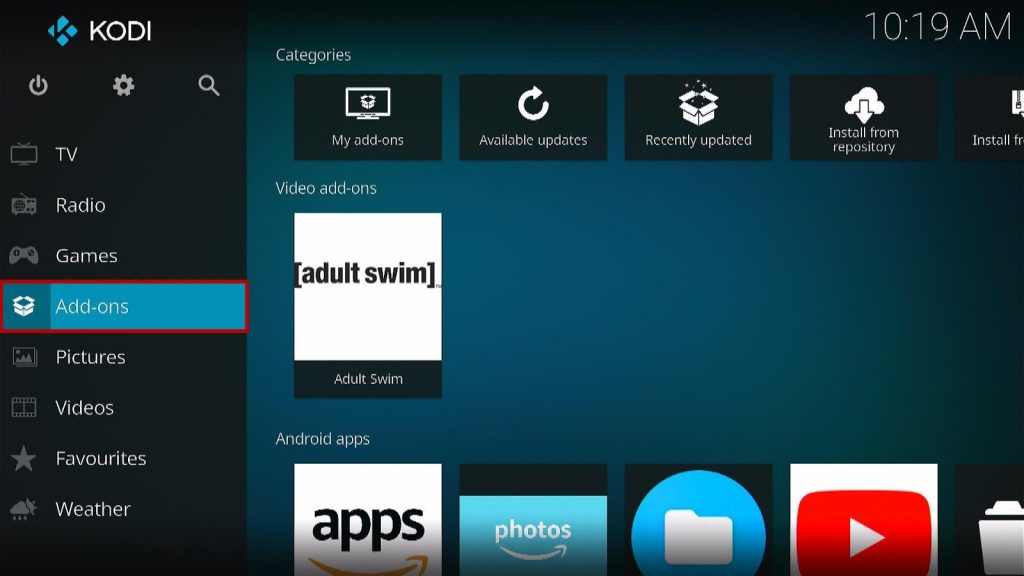Open Install from repository tile
The image size is (1024, 576).
tap(863, 117)
